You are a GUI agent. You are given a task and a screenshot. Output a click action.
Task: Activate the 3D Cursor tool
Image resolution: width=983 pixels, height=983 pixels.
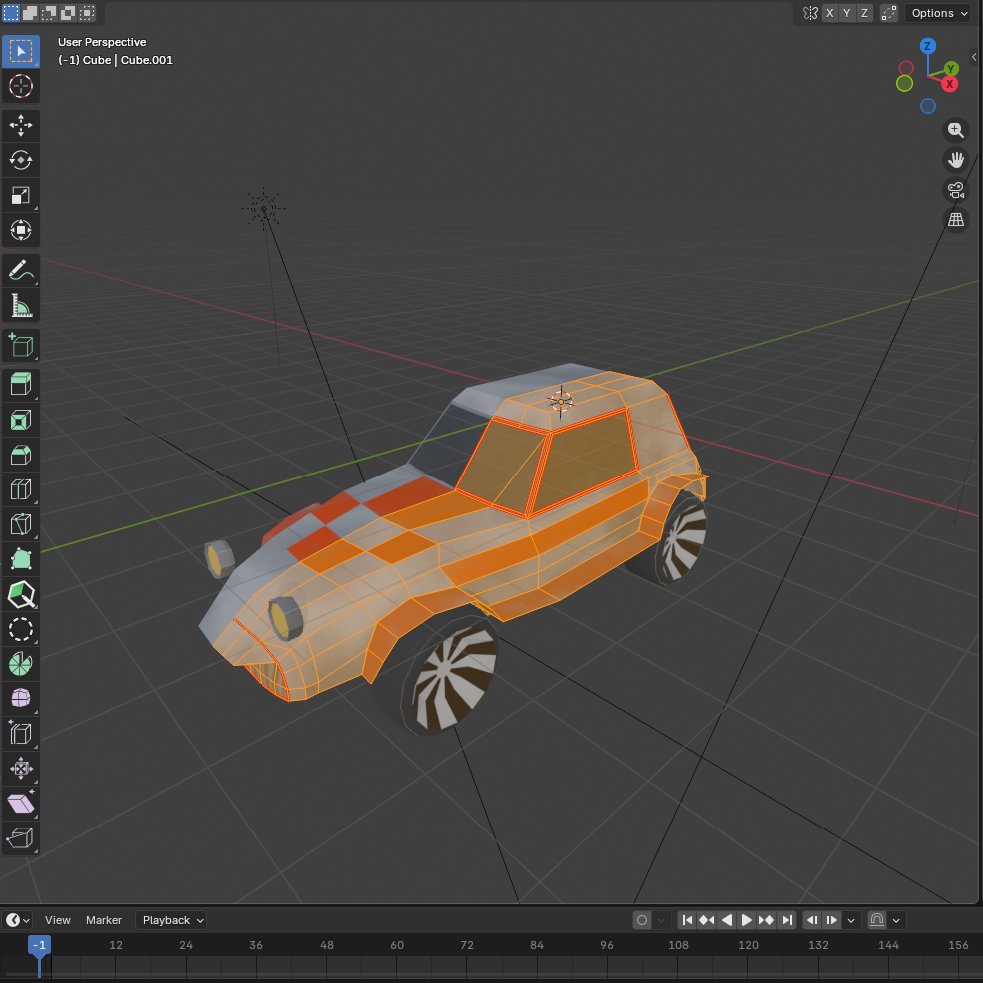click(20, 87)
